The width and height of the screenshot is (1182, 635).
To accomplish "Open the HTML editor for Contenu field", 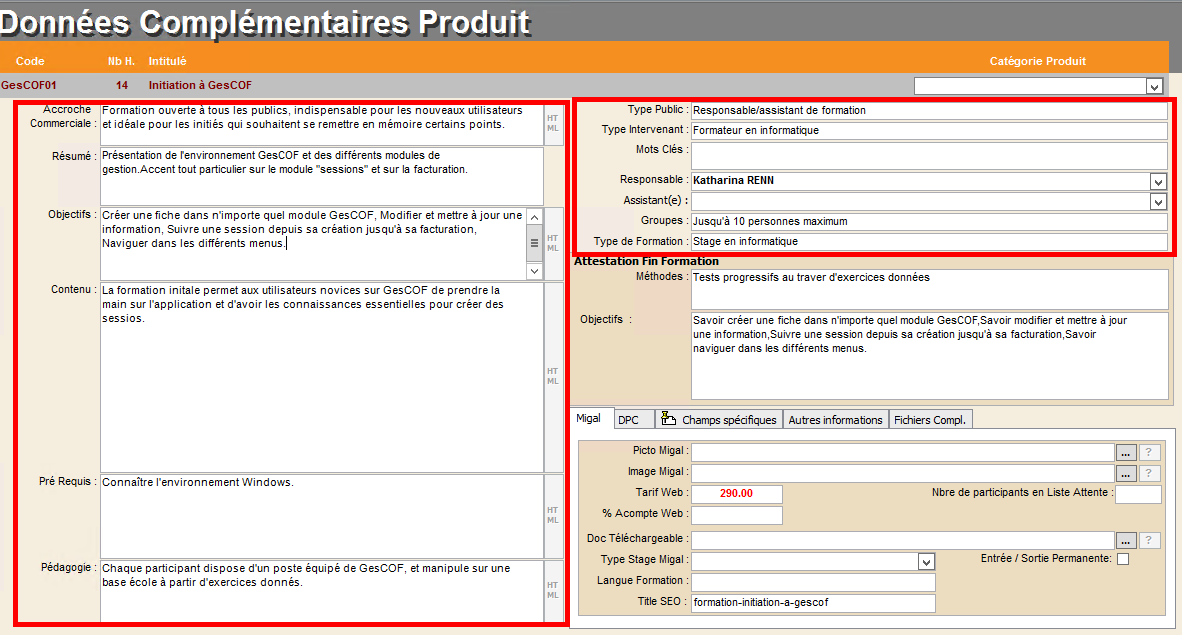I will click(552, 376).
